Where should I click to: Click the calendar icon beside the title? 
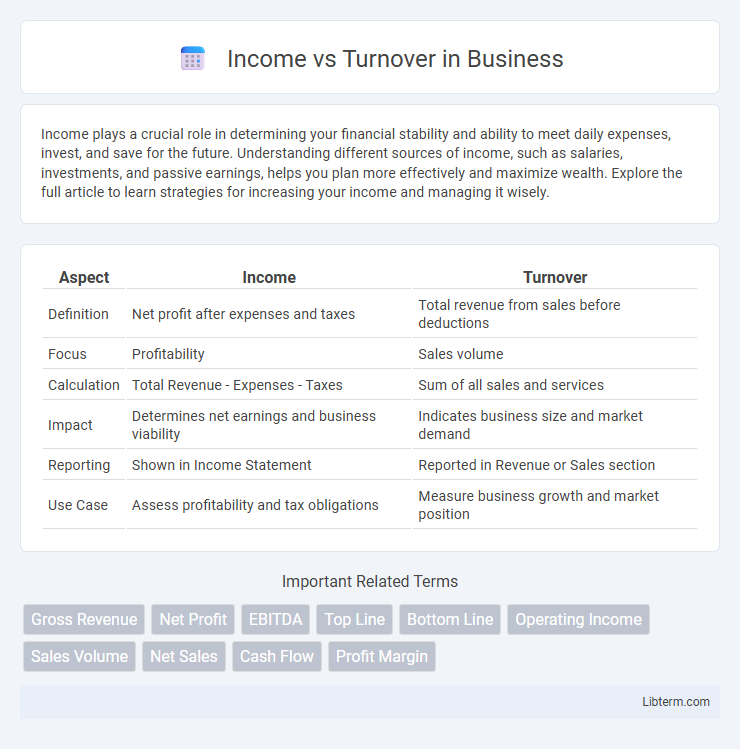(x=193, y=58)
